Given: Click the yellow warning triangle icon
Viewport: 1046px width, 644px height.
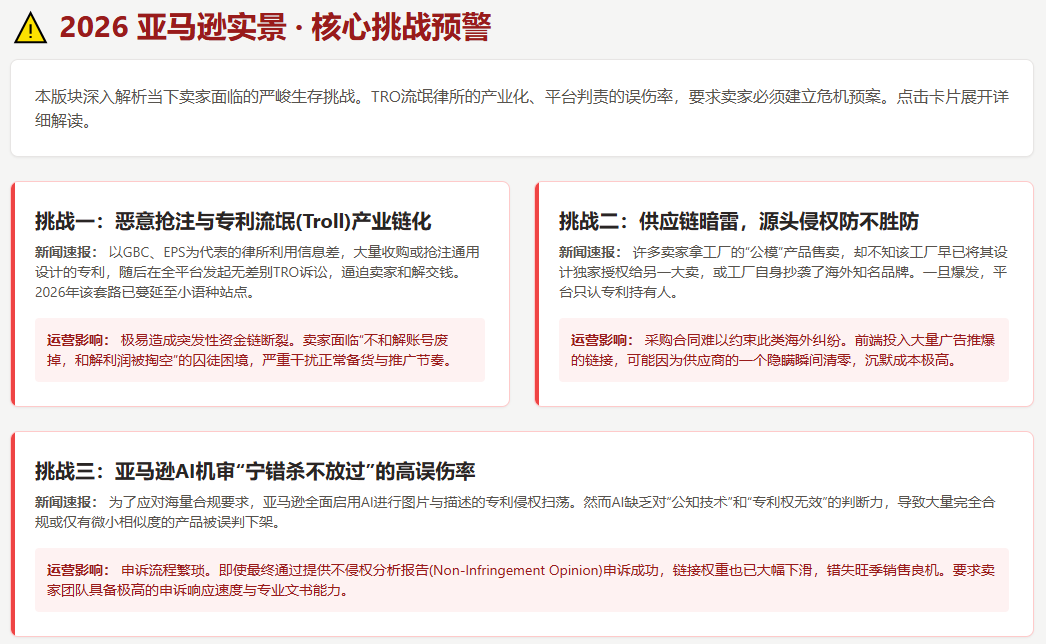Looking at the screenshot, I should pyautogui.click(x=31, y=29).
